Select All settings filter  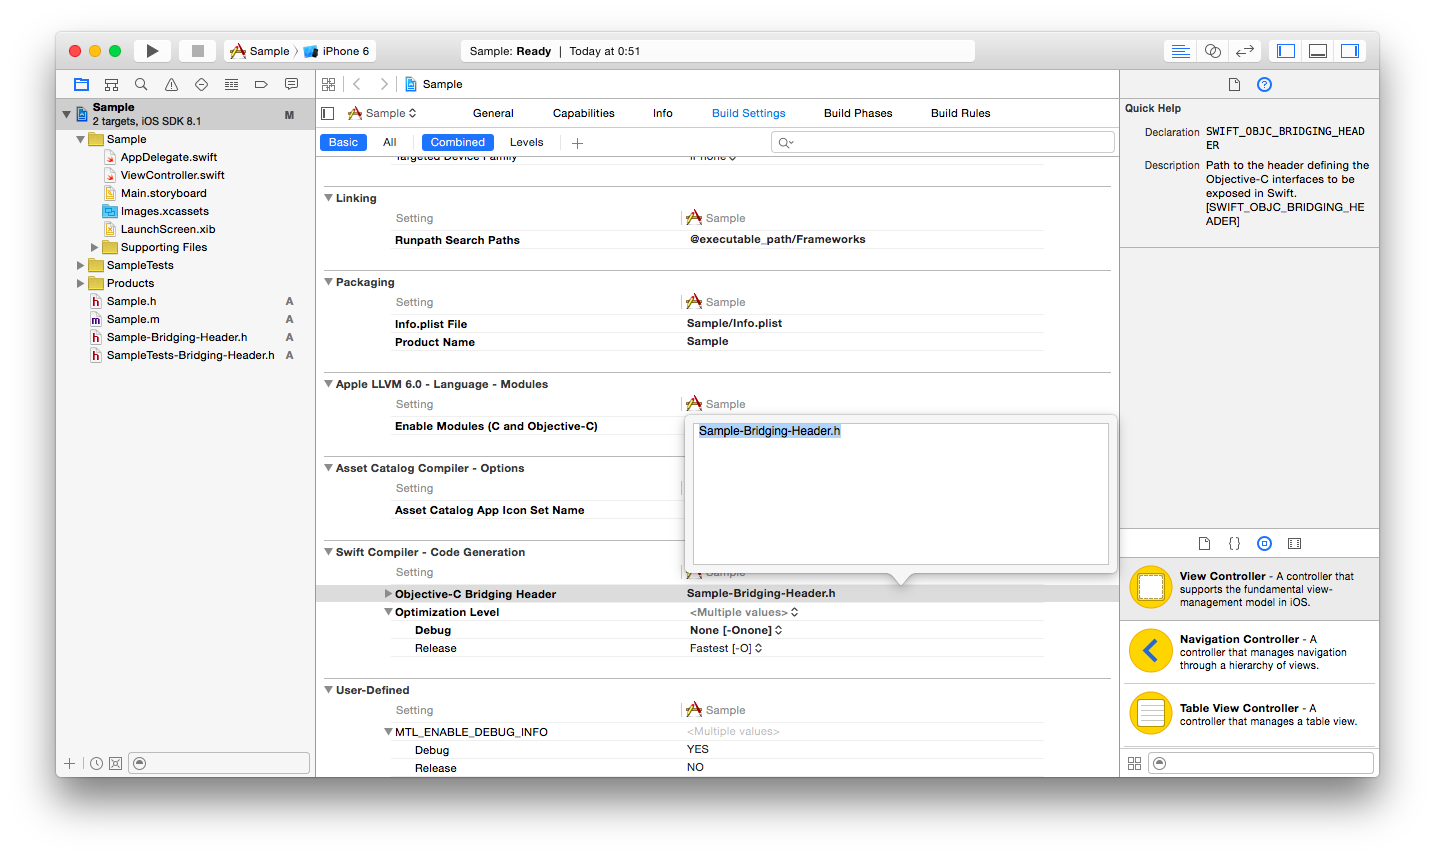[x=390, y=142]
